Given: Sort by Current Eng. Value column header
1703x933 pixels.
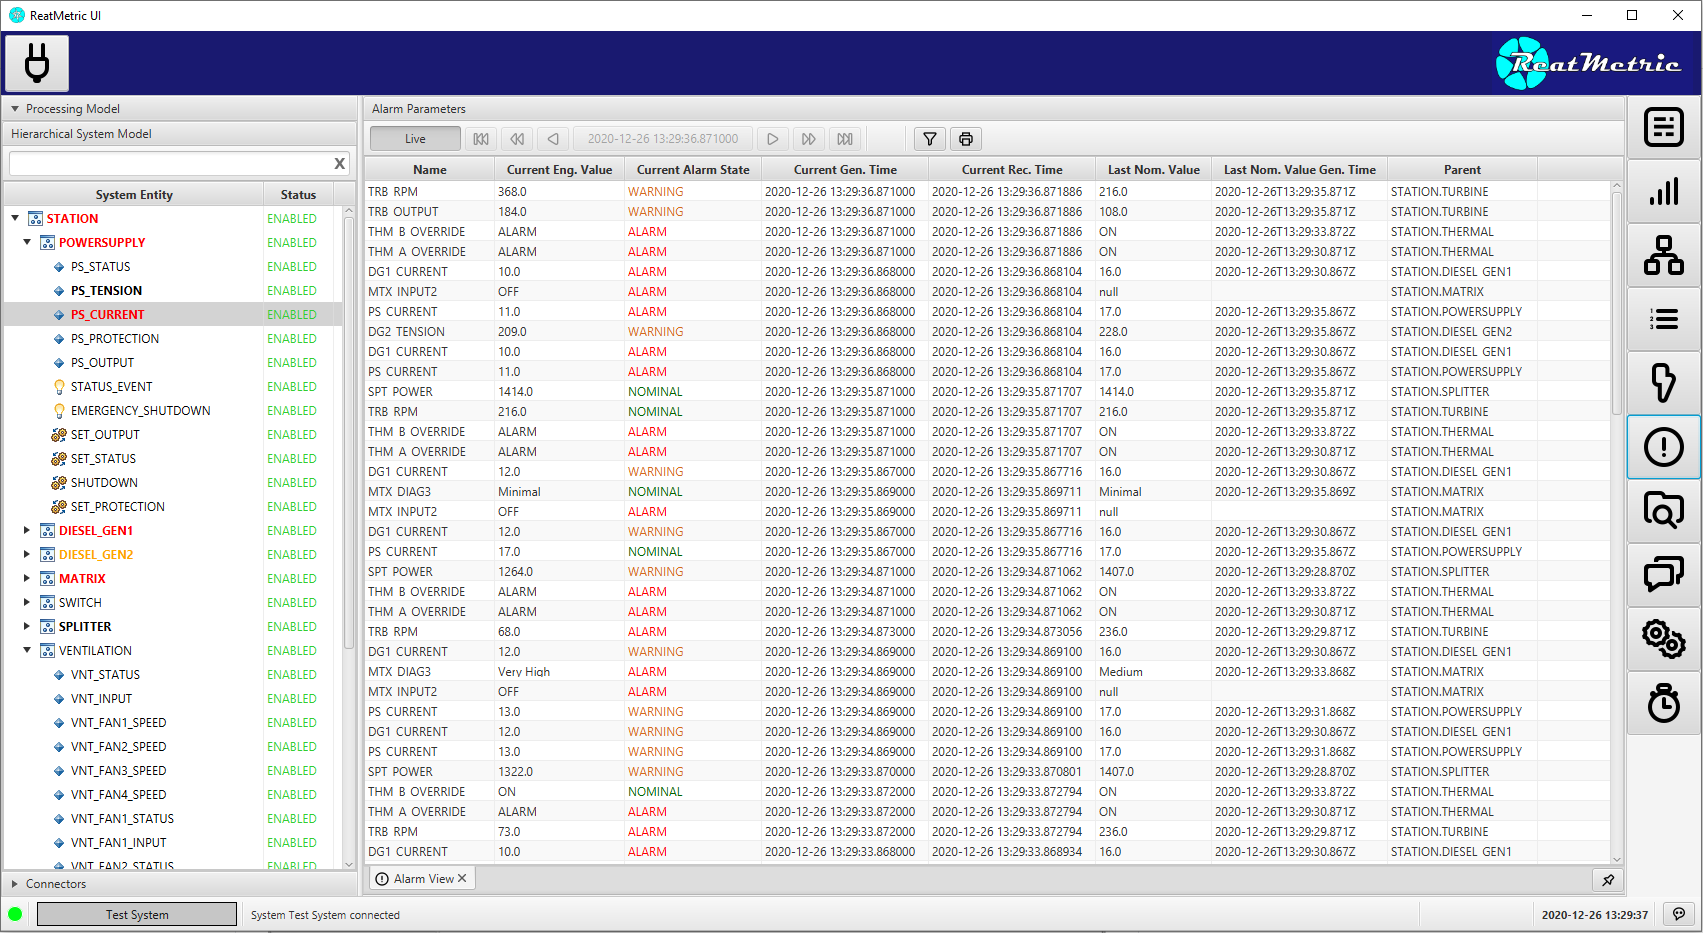Looking at the screenshot, I should tap(560, 169).
